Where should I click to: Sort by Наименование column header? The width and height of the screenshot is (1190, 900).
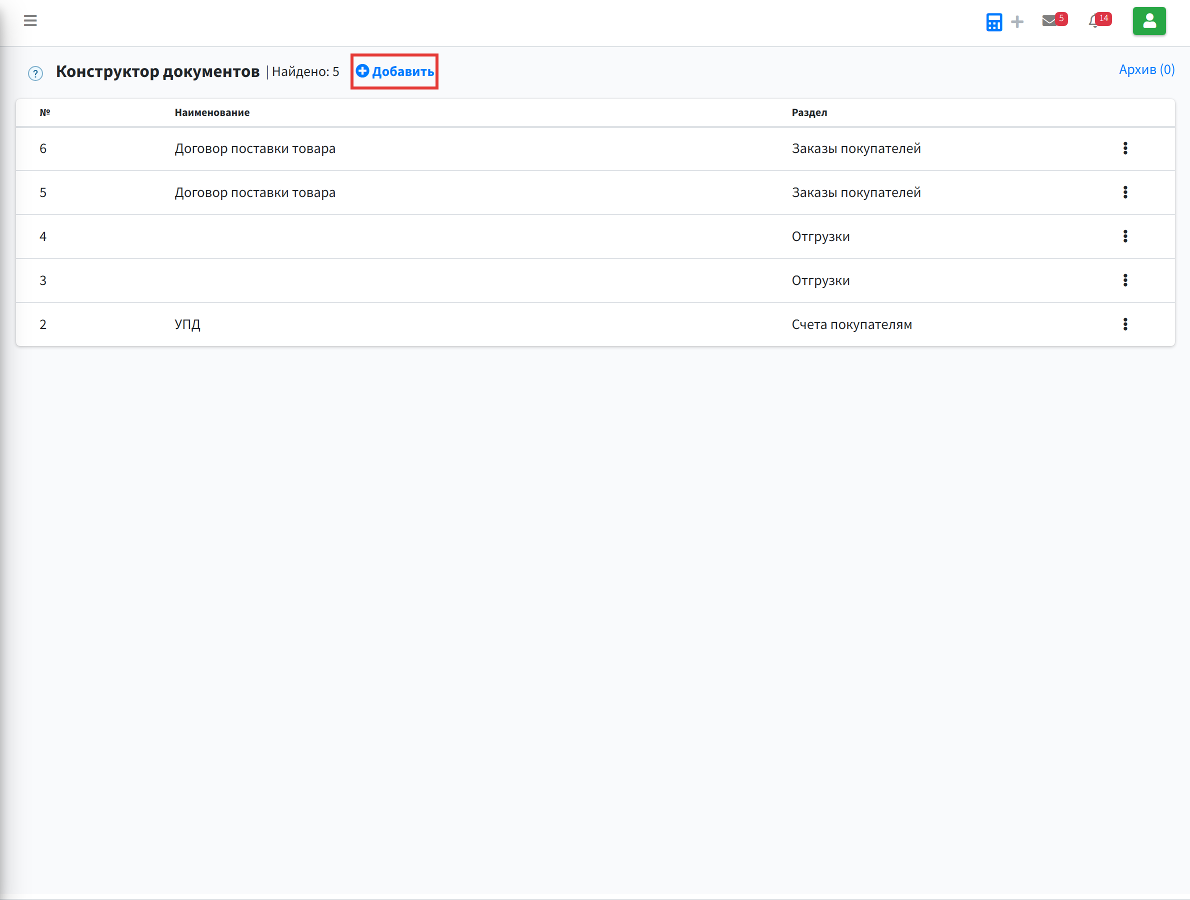[212, 112]
